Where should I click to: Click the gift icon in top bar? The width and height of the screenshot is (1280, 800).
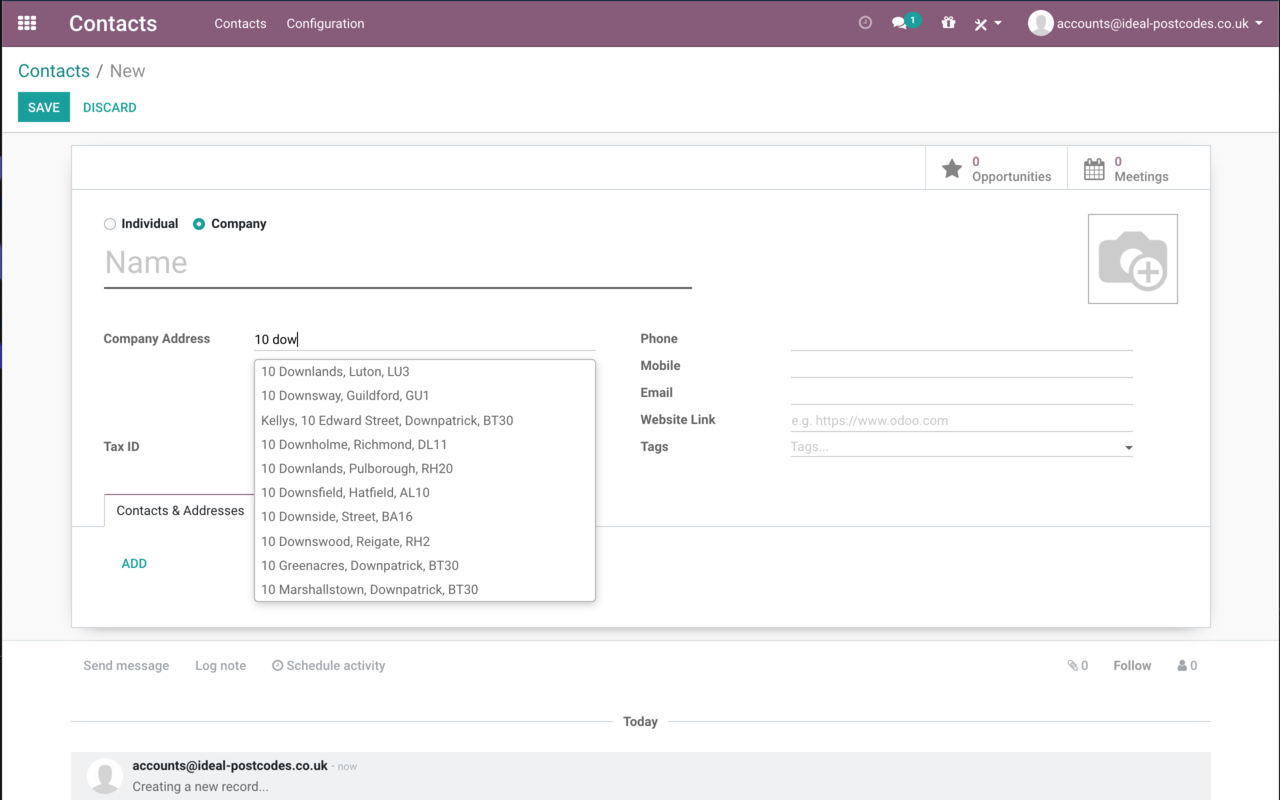tap(948, 23)
